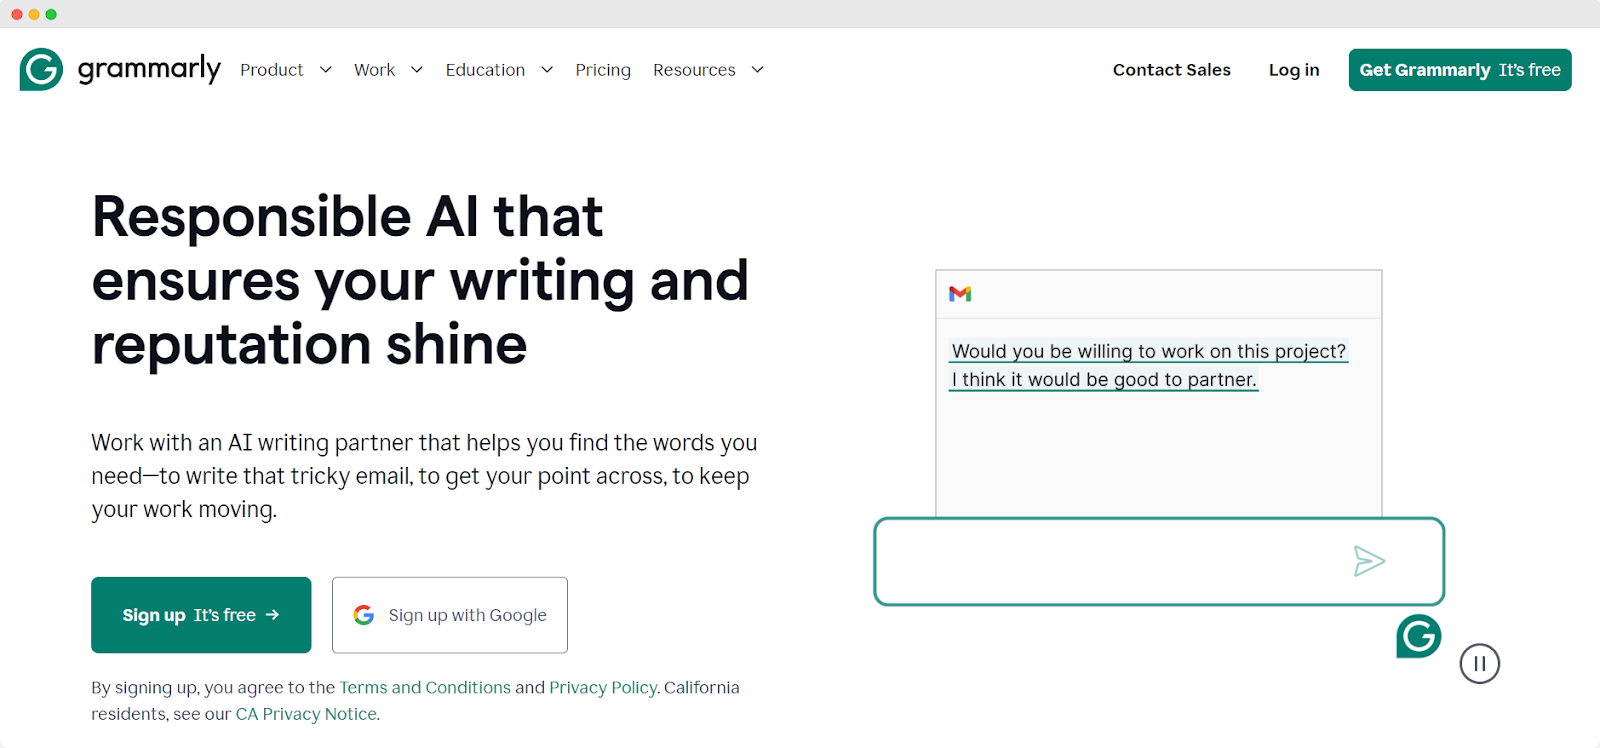The height and width of the screenshot is (748, 1600).
Task: Click Sign up with Google button
Action: tap(450, 615)
